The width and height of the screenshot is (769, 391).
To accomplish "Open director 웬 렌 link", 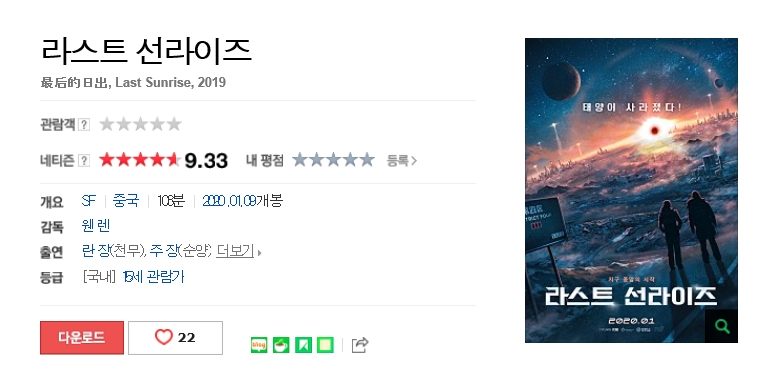I will [x=96, y=226].
